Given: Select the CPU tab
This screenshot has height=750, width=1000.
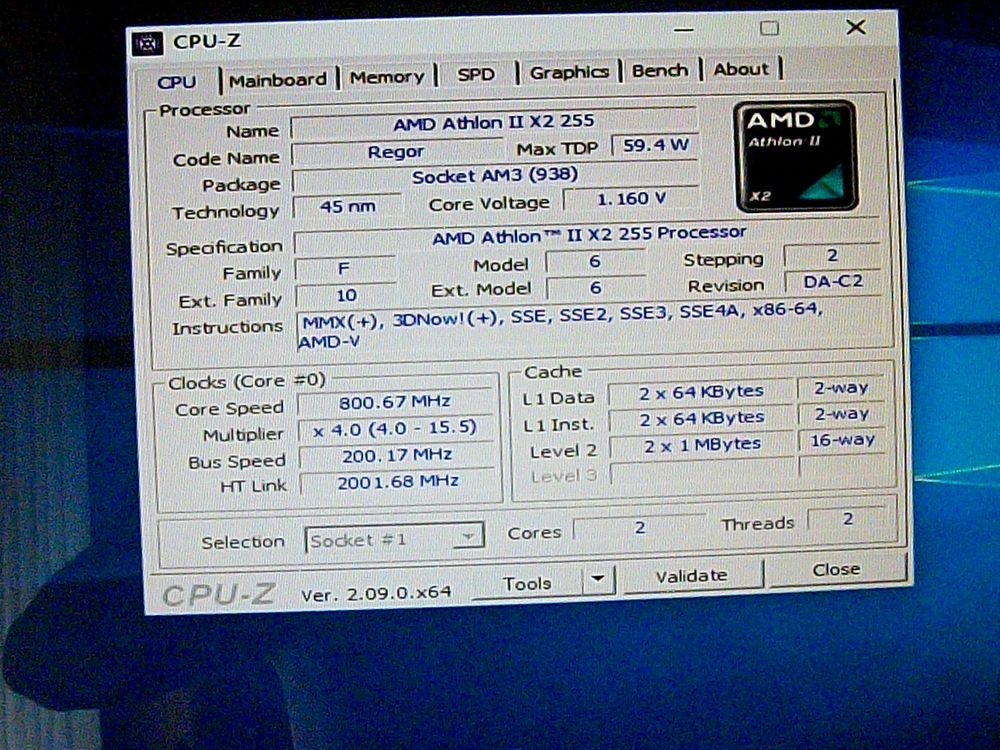Looking at the screenshot, I should [x=177, y=82].
